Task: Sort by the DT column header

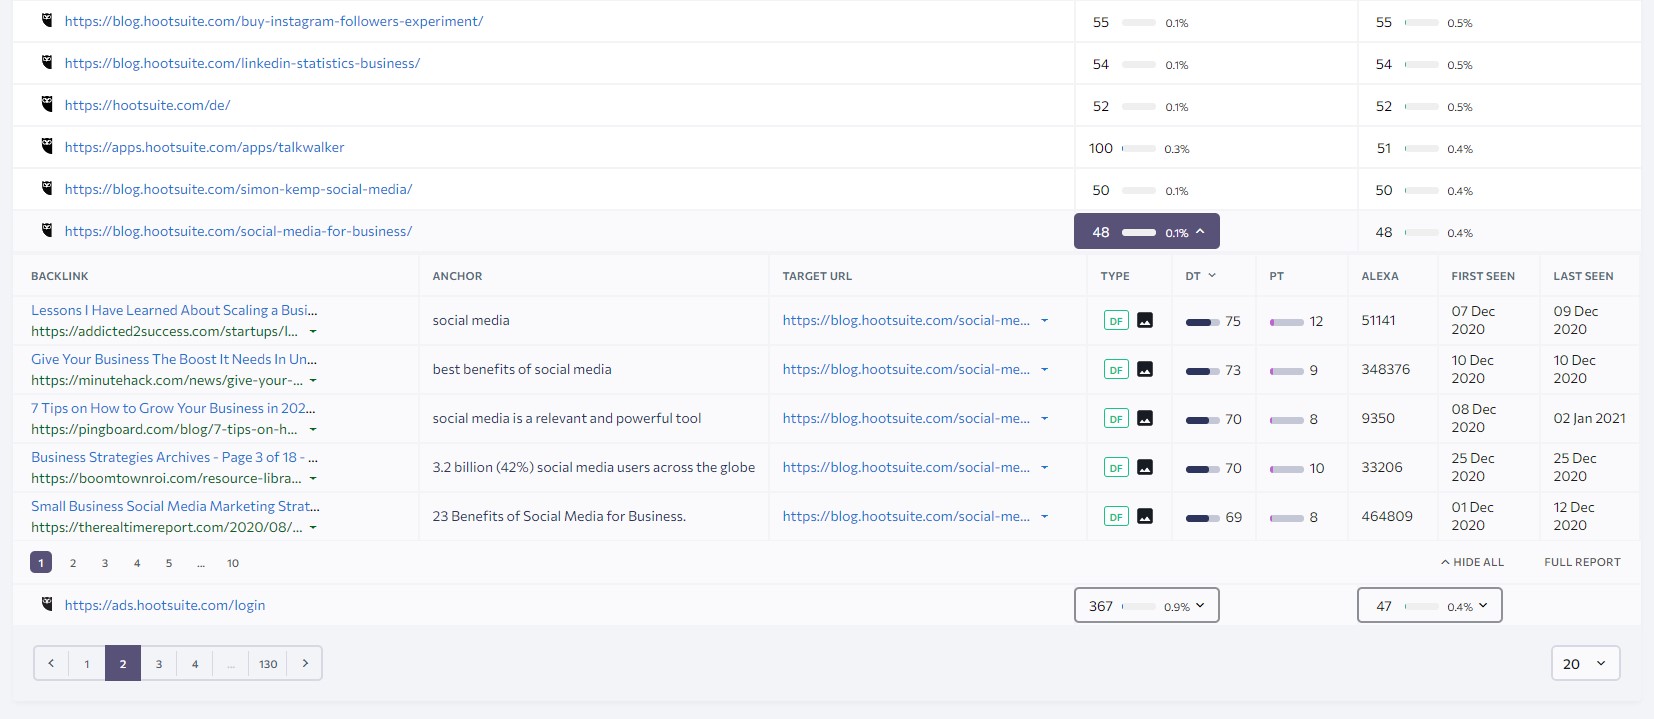Action: (x=1200, y=276)
